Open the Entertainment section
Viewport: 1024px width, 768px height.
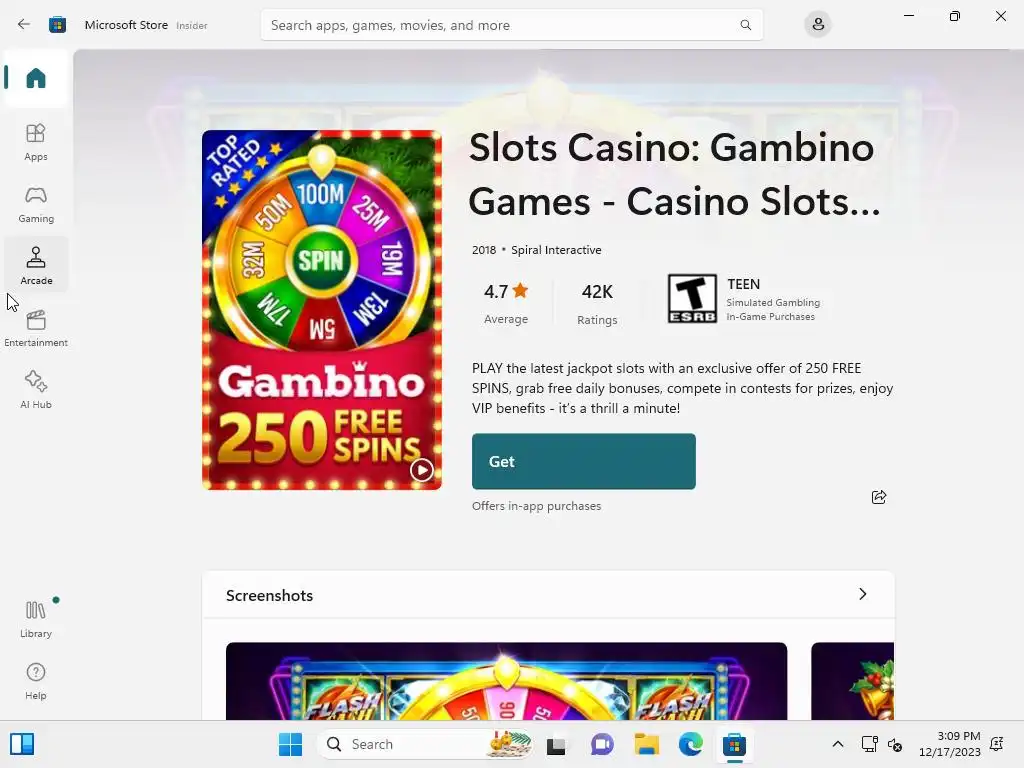pyautogui.click(x=36, y=328)
